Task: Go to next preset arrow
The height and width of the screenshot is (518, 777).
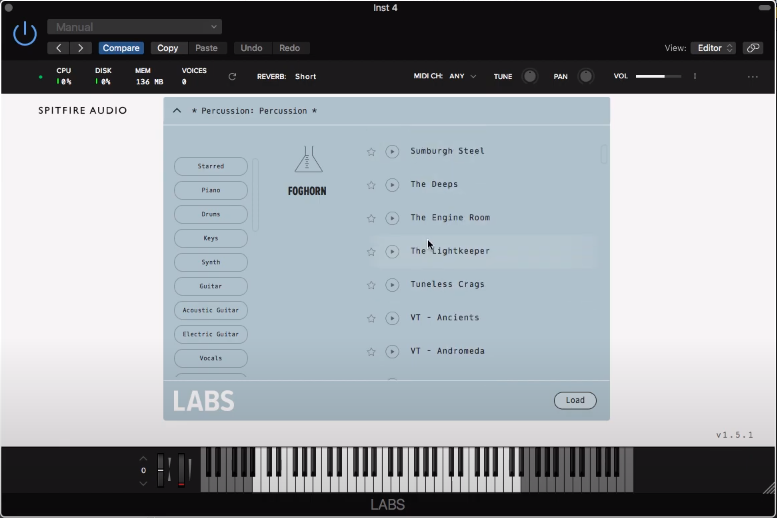Action: point(81,48)
